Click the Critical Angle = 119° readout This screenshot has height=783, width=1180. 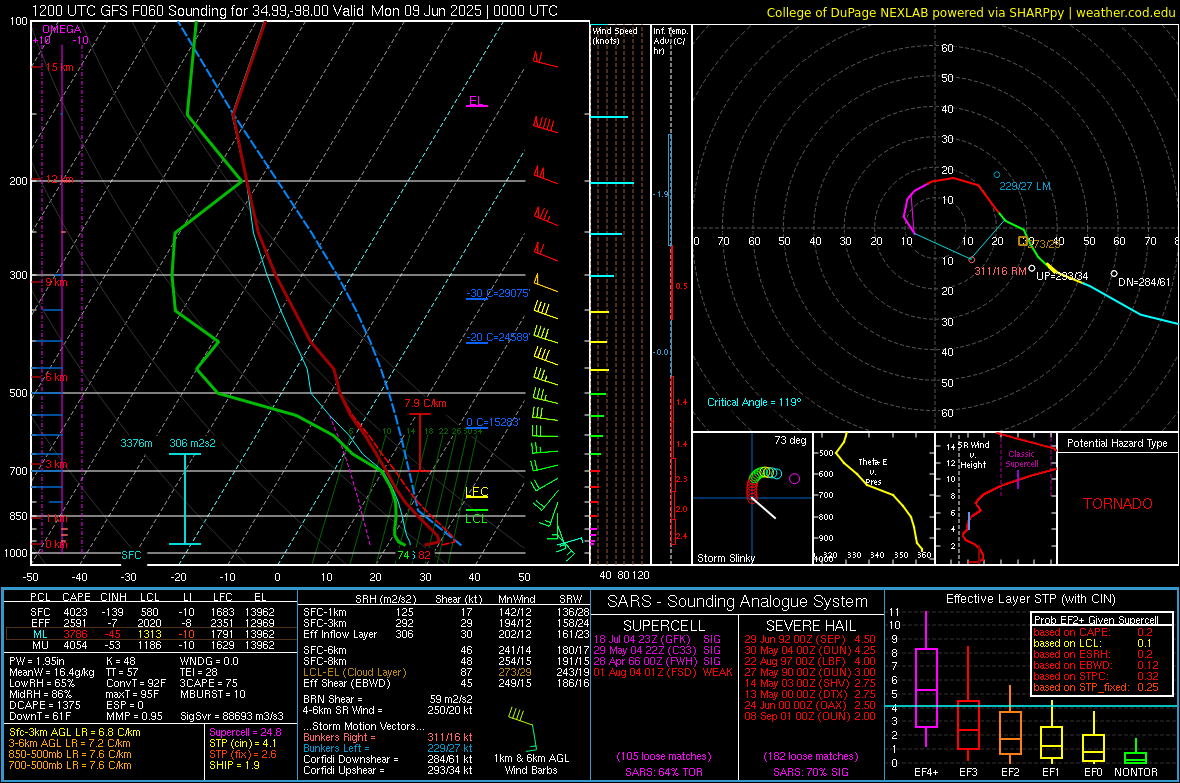(754, 402)
